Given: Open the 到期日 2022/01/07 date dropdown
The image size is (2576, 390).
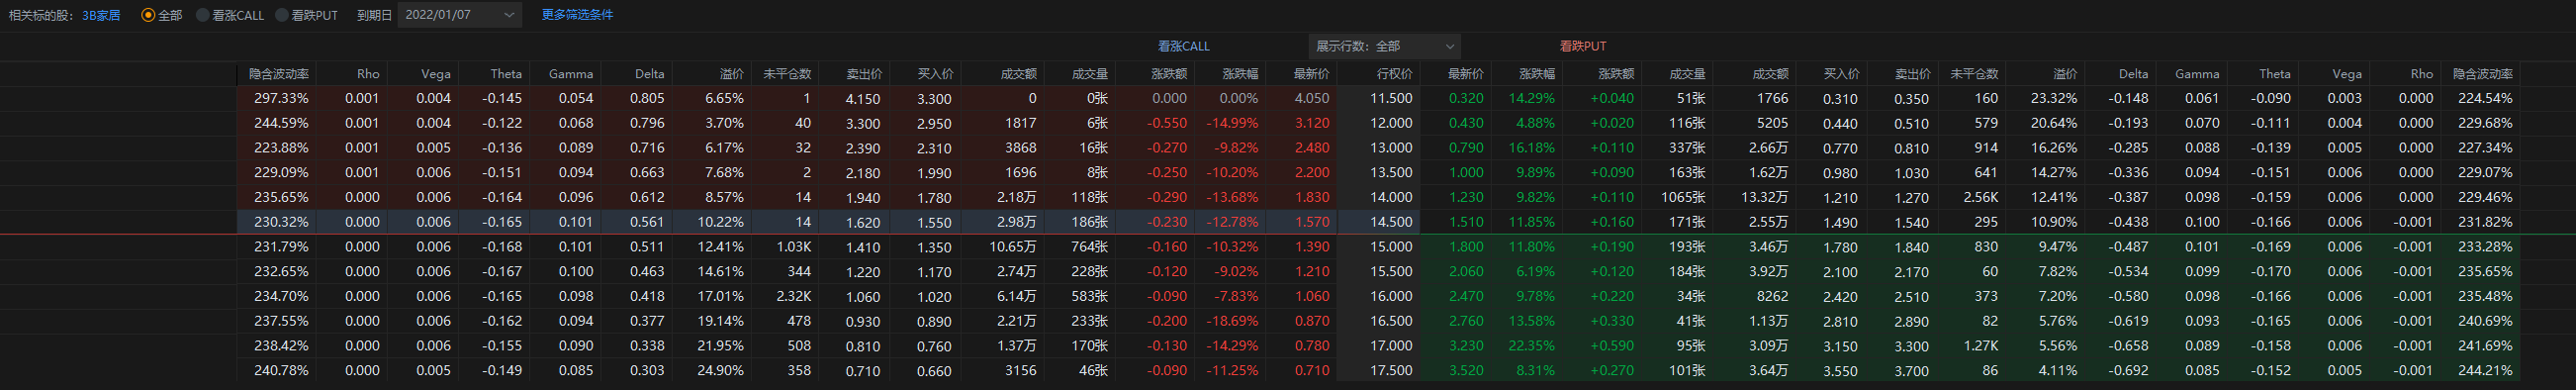Looking at the screenshot, I should coord(459,15).
